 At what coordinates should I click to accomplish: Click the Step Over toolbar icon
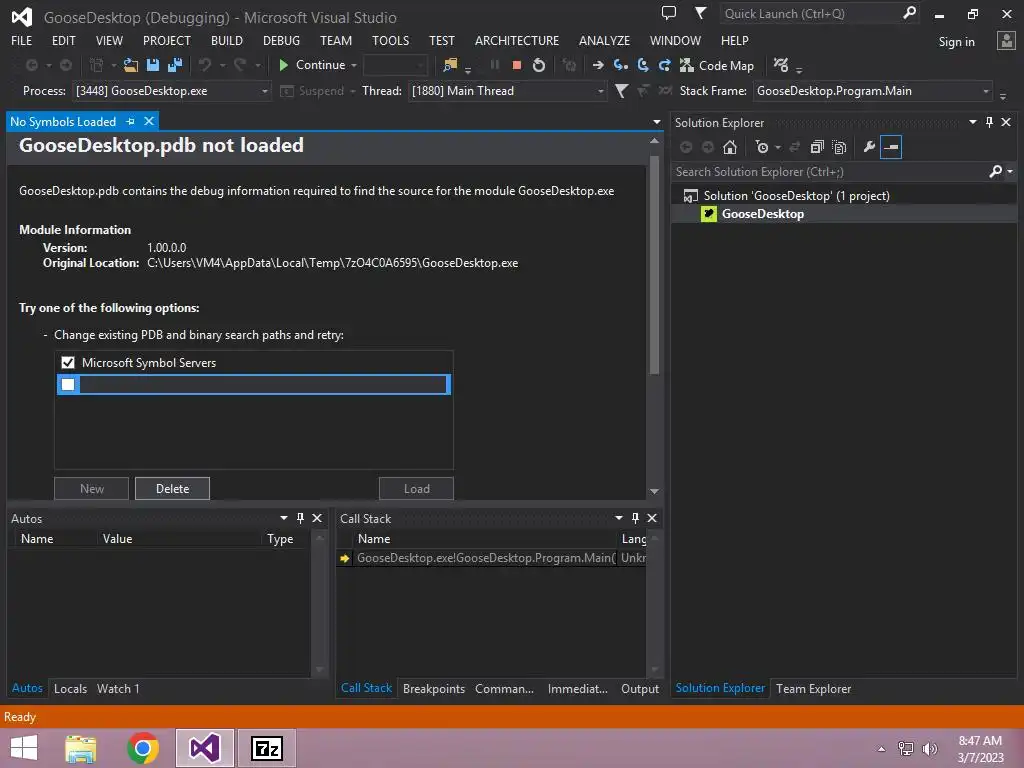[643, 65]
